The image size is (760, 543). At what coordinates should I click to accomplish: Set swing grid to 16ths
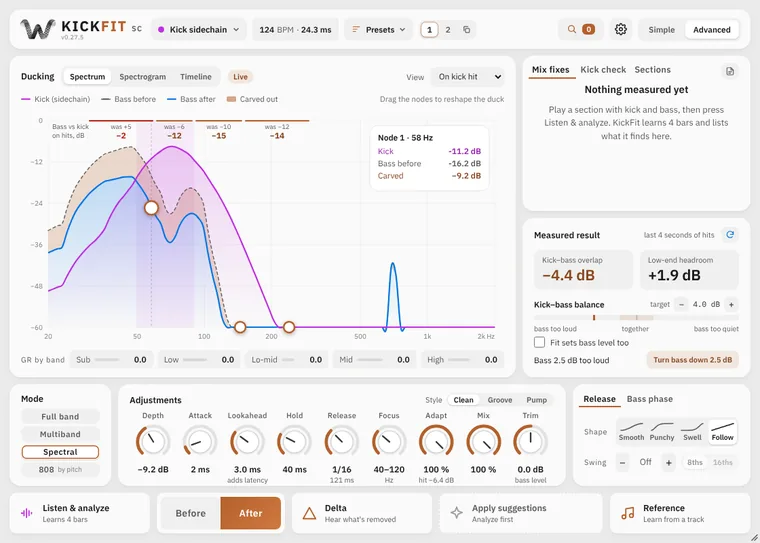point(723,462)
